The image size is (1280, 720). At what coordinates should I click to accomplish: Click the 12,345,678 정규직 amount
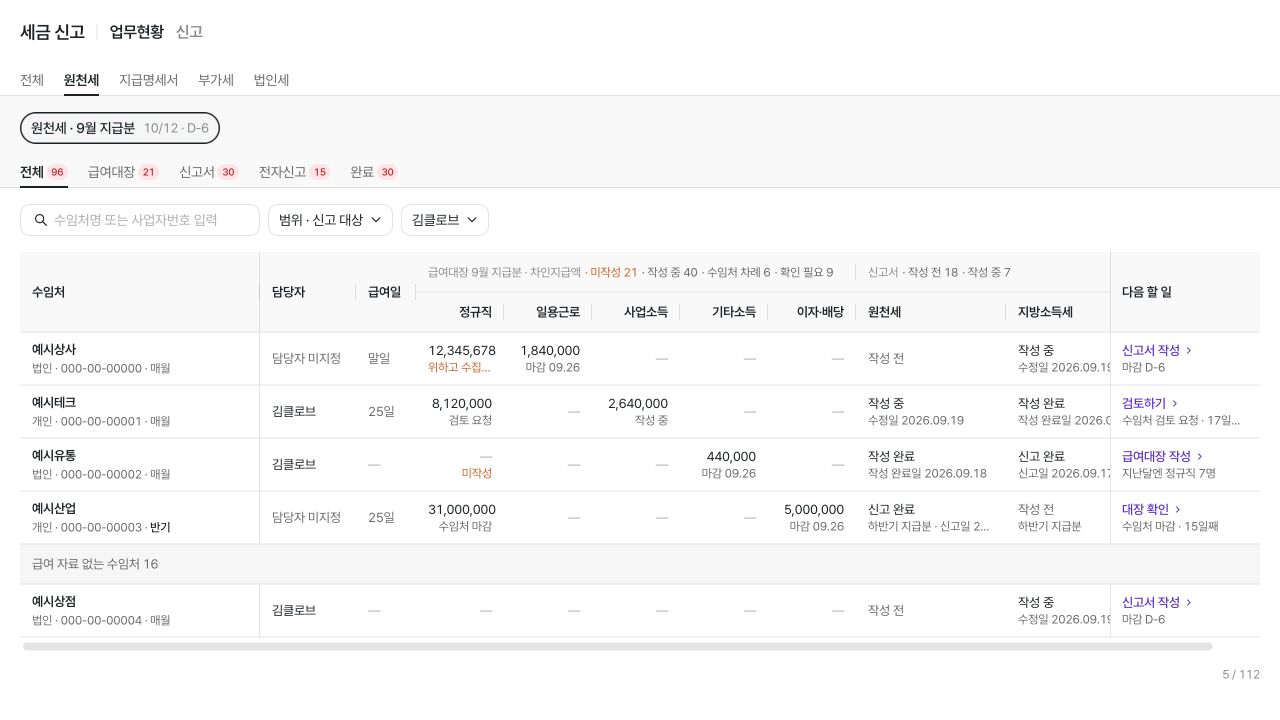462,350
